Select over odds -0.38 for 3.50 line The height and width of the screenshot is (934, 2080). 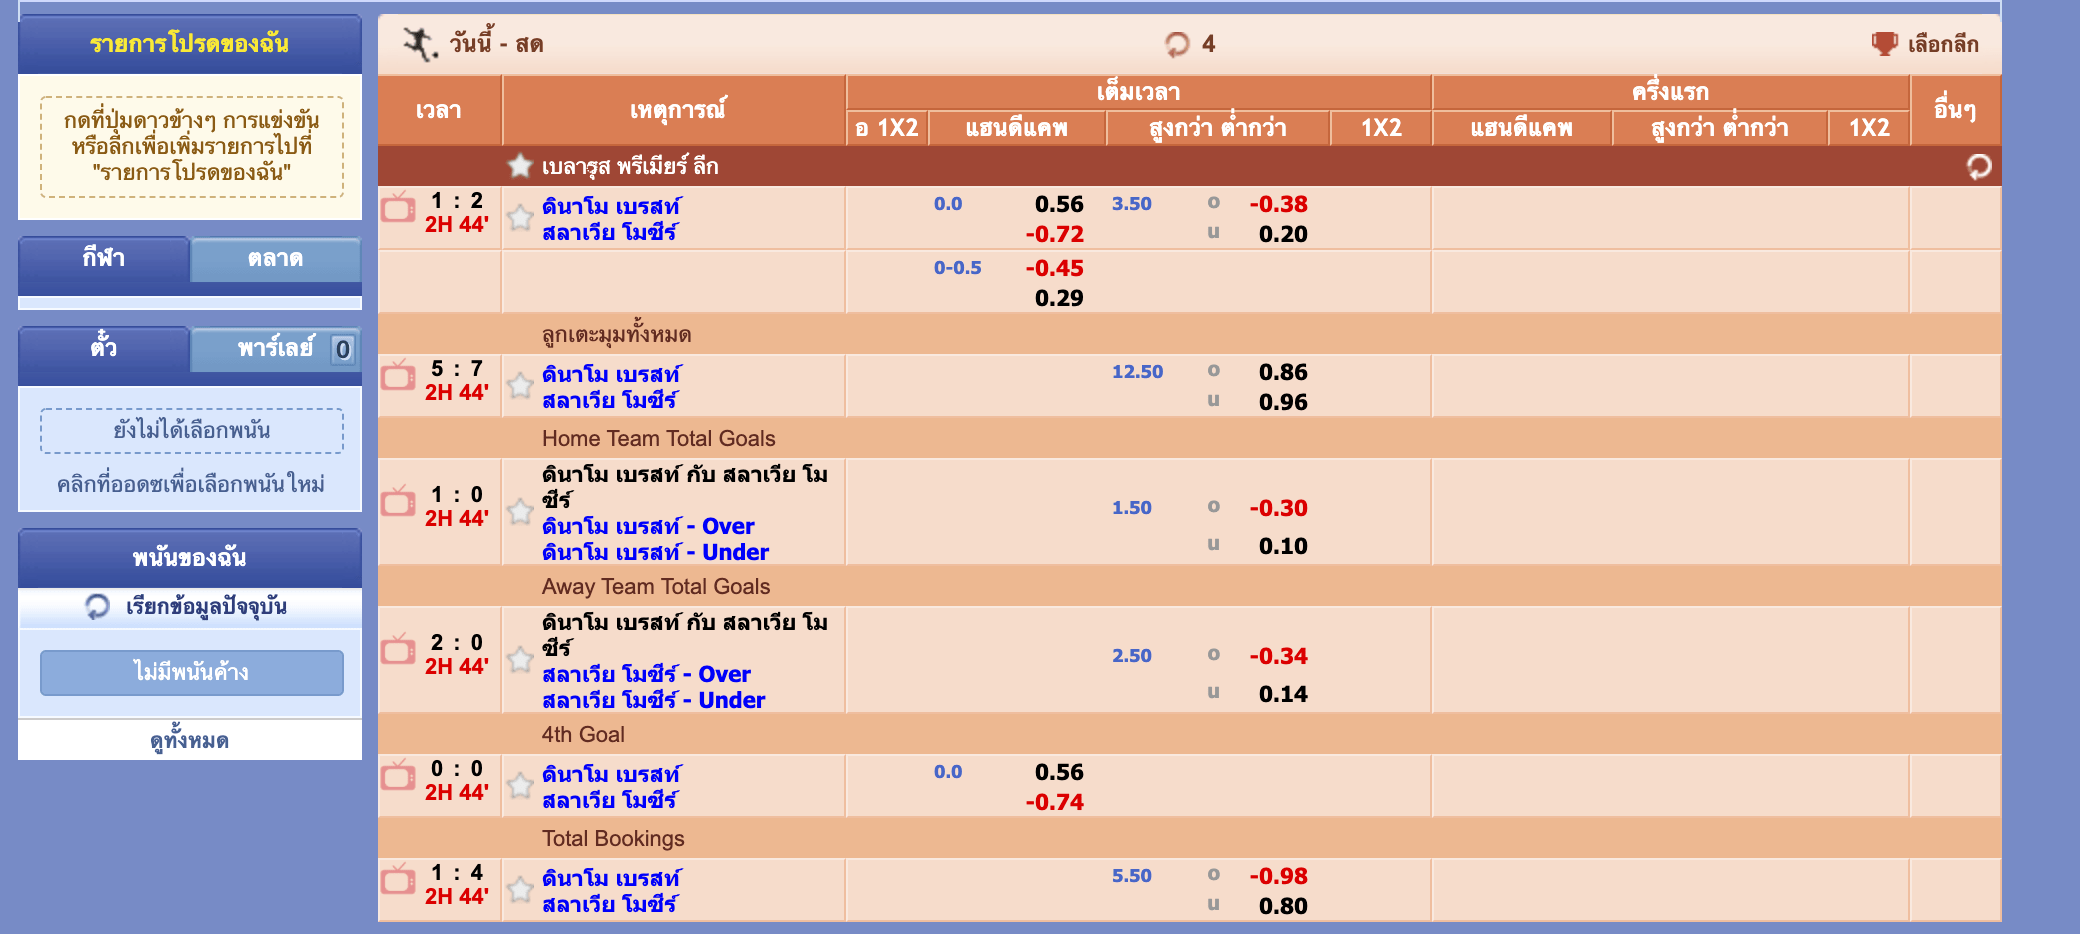[1278, 204]
